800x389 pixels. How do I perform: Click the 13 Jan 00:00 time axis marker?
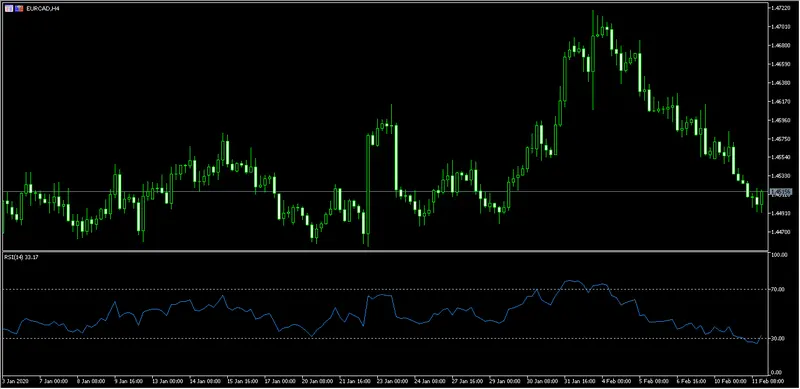(x=168, y=381)
